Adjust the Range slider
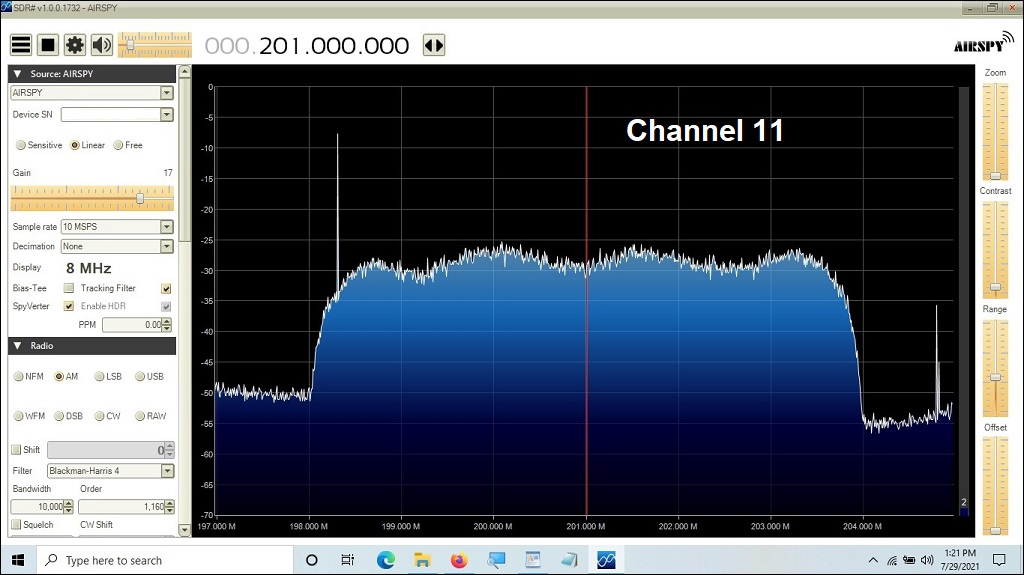Viewport: 1024px width, 575px height. [x=995, y=368]
